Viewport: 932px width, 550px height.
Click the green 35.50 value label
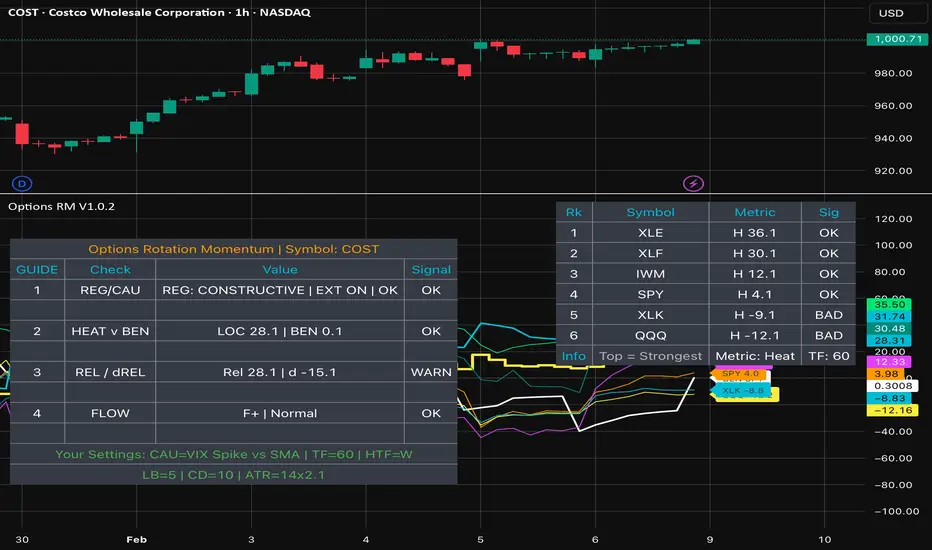click(889, 304)
